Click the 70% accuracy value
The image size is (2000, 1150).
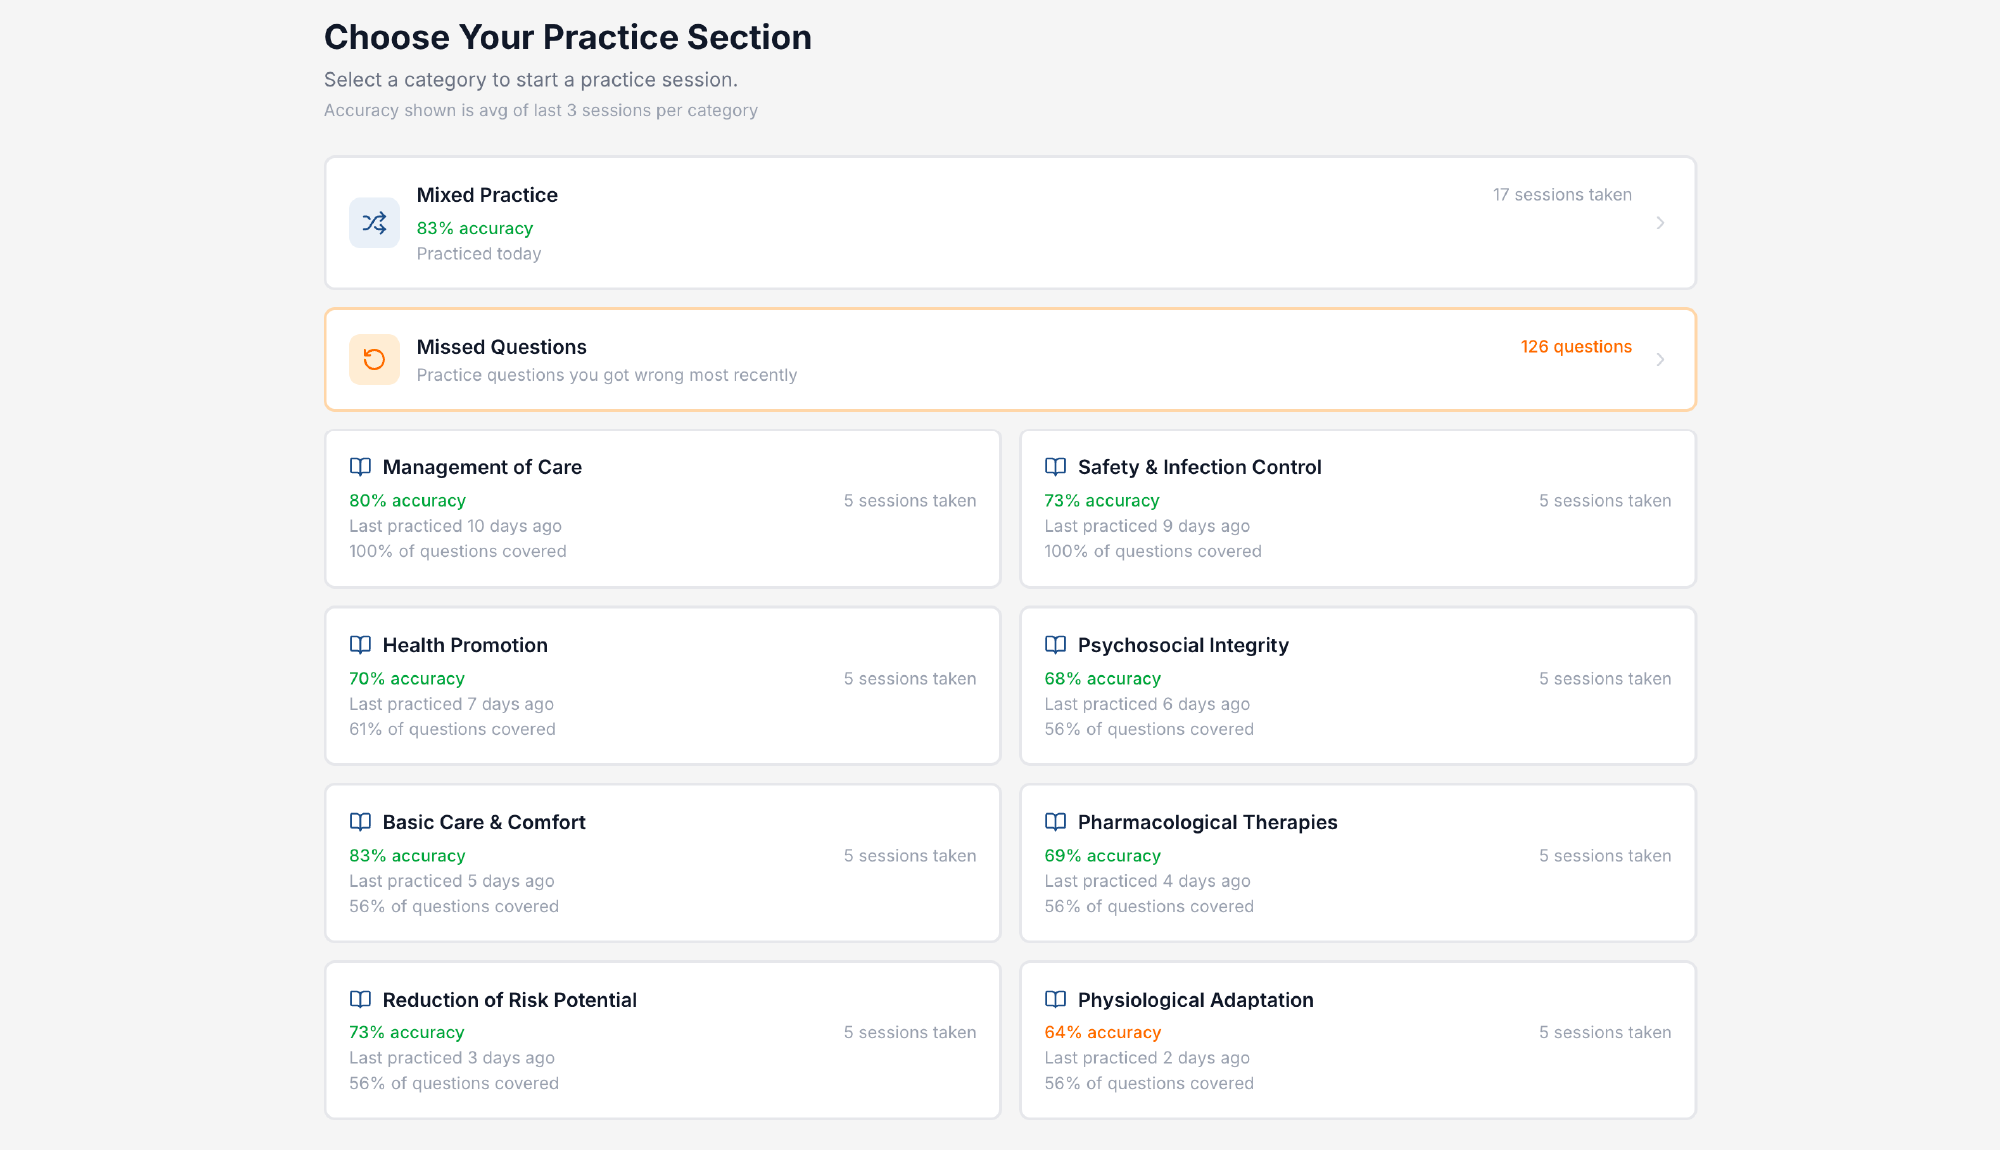click(x=407, y=678)
